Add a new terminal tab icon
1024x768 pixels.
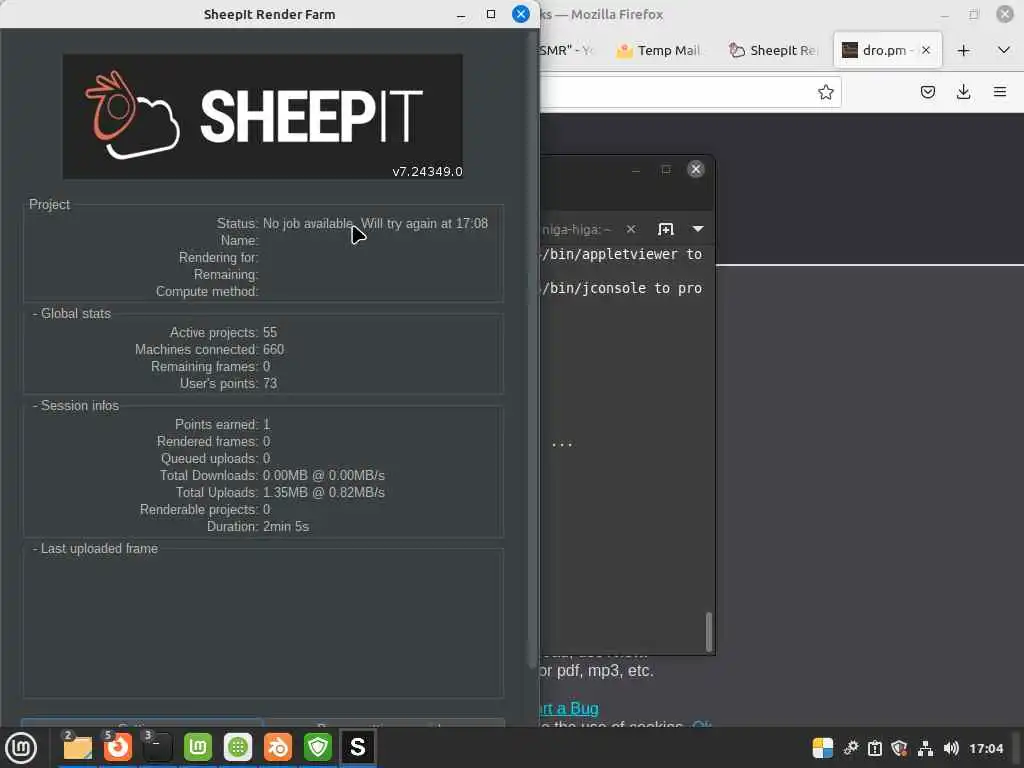click(x=665, y=229)
